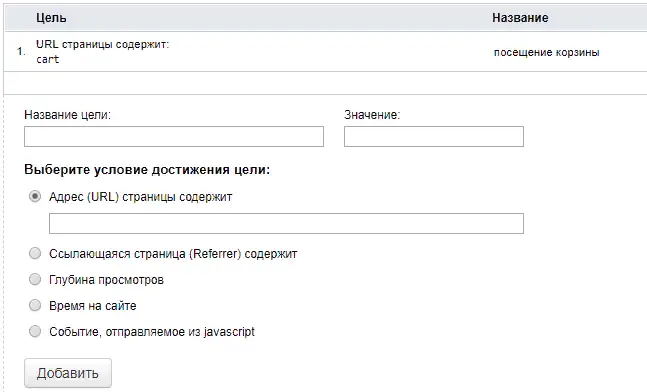The image size is (647, 392).
Task: Click the 'Название цели:' label
Action: (x=67, y=114)
